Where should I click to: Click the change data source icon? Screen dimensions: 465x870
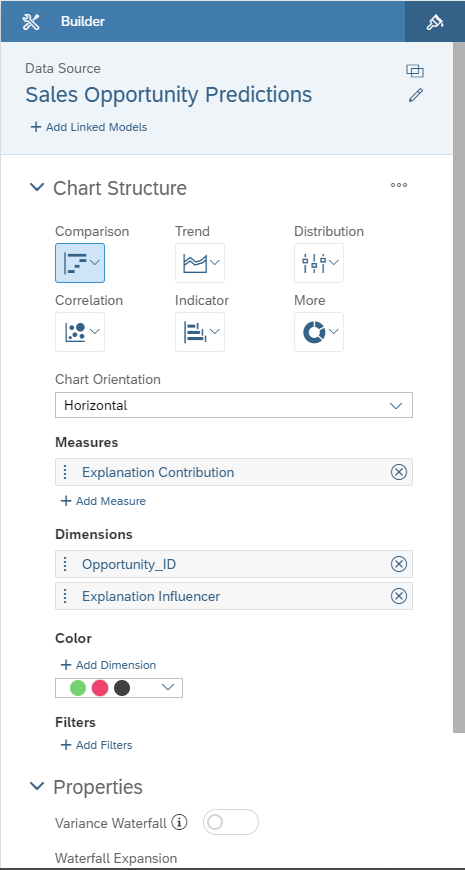tap(415, 71)
